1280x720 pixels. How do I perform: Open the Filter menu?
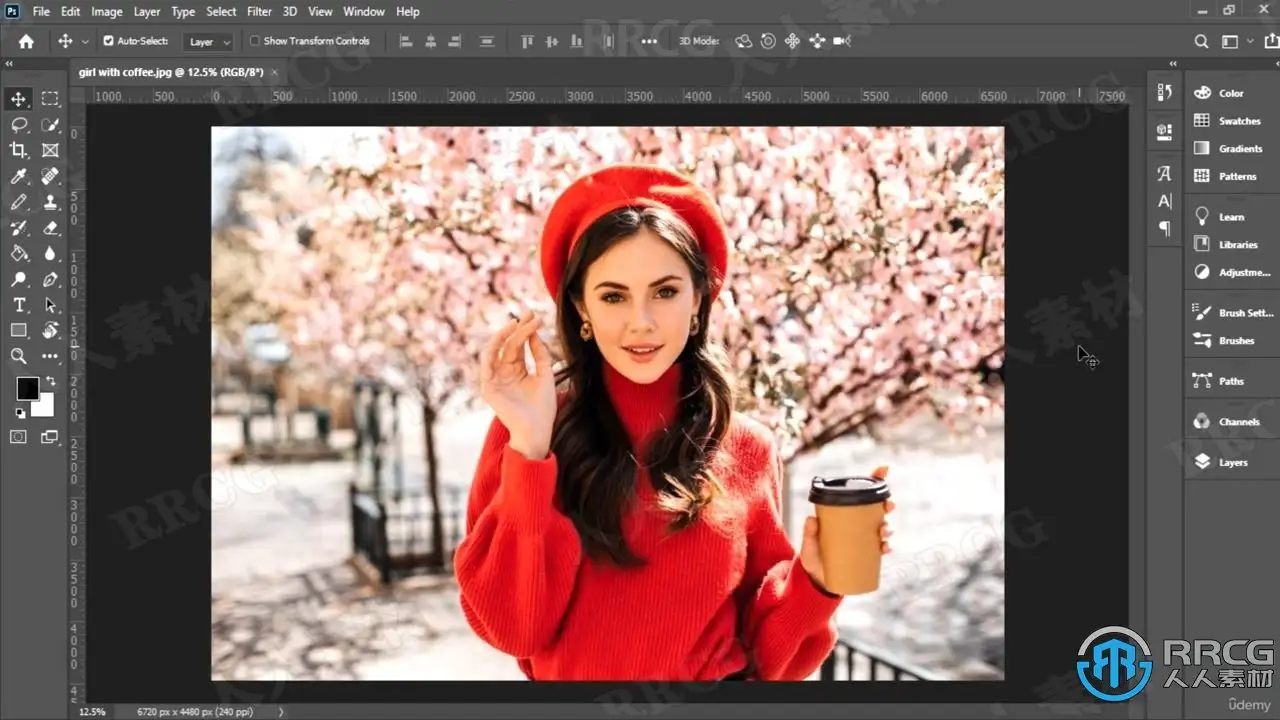pos(259,12)
